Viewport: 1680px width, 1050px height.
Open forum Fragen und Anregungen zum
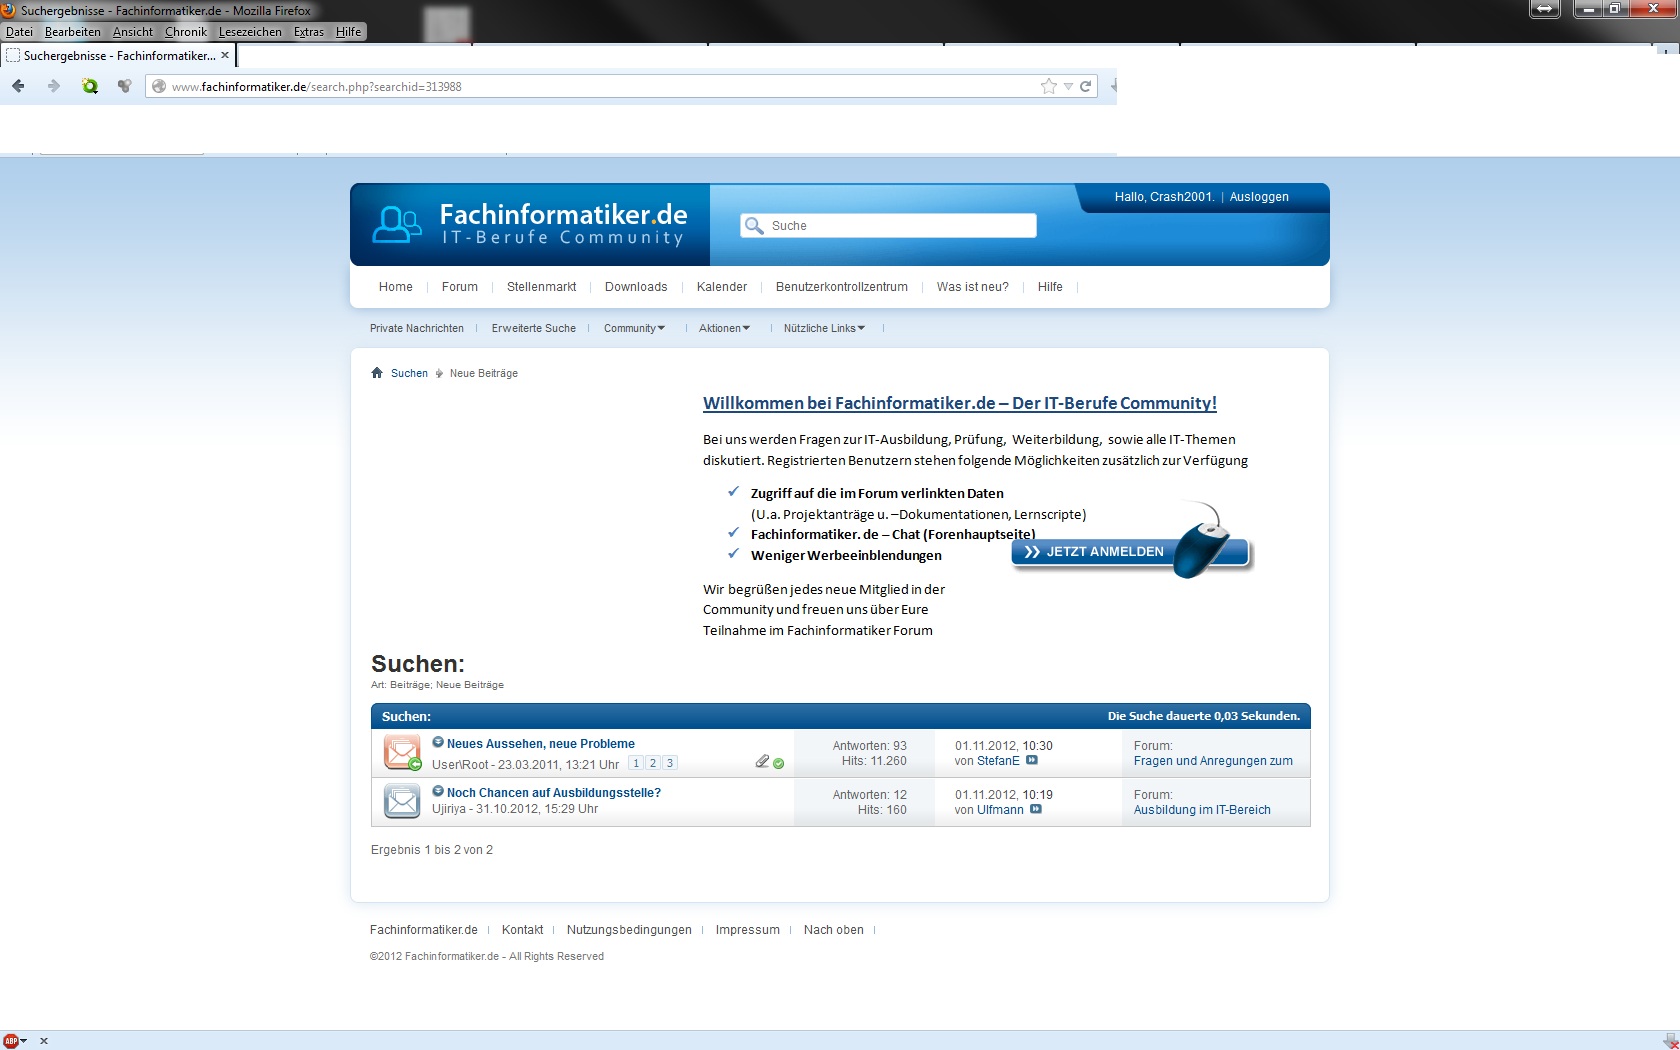point(1213,761)
